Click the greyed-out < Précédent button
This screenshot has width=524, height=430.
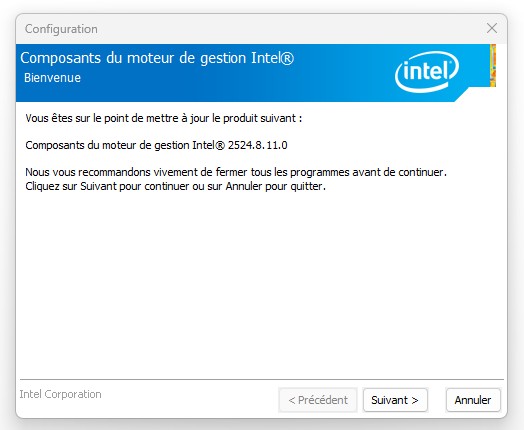click(x=318, y=400)
